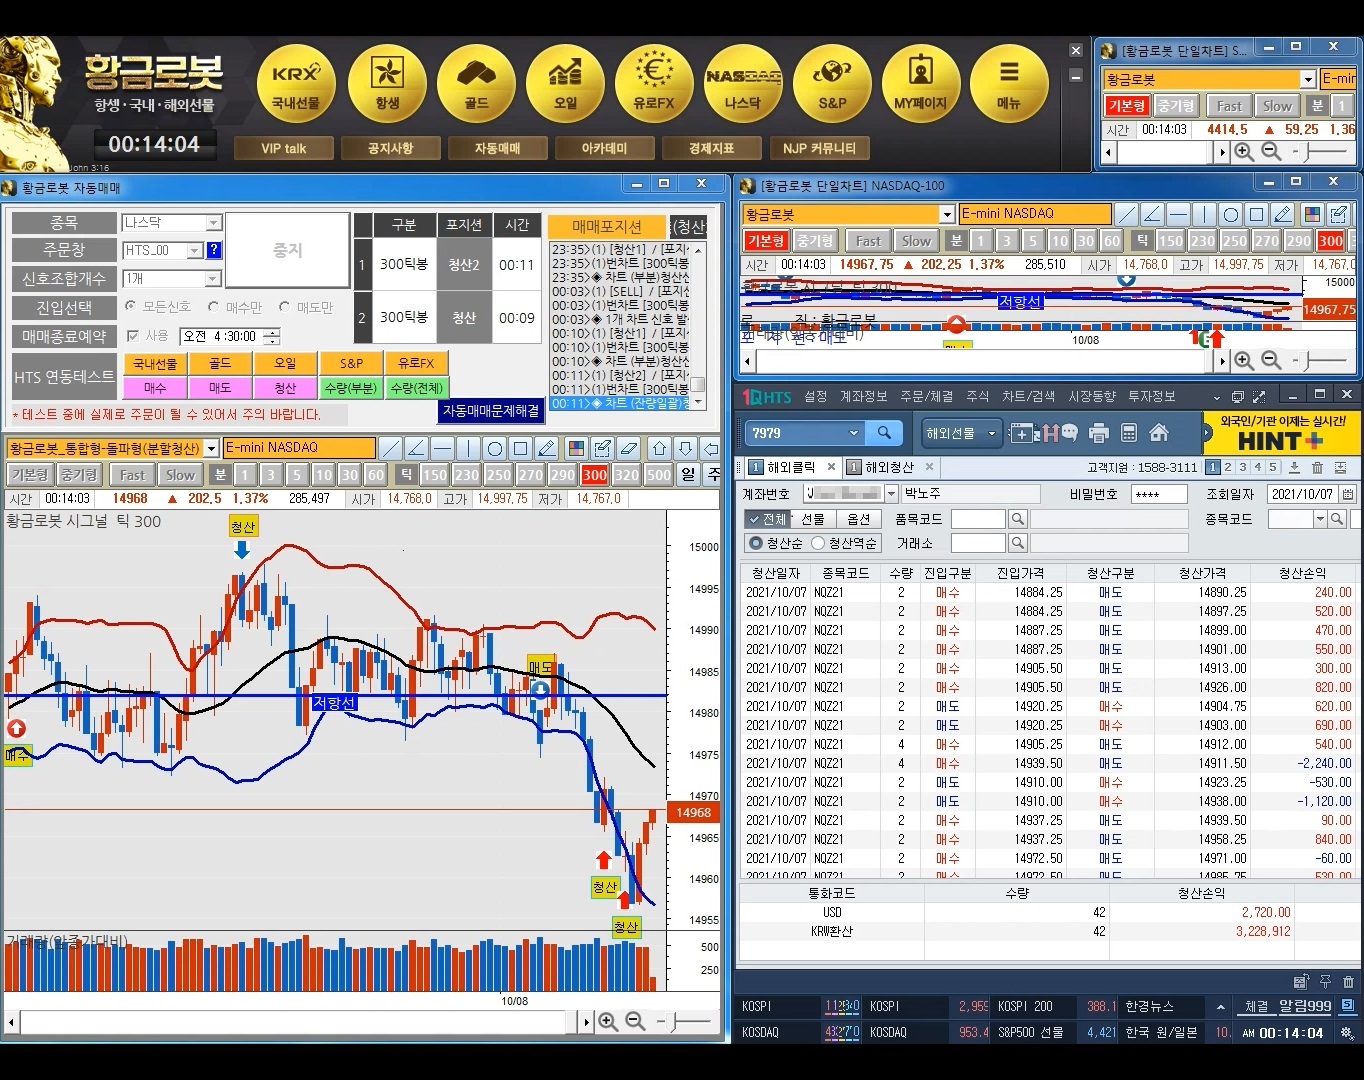Image resolution: width=1364 pixels, height=1080 pixels.
Task: Click the 매매종료예약 time spinner arrows
Action: pos(272,336)
